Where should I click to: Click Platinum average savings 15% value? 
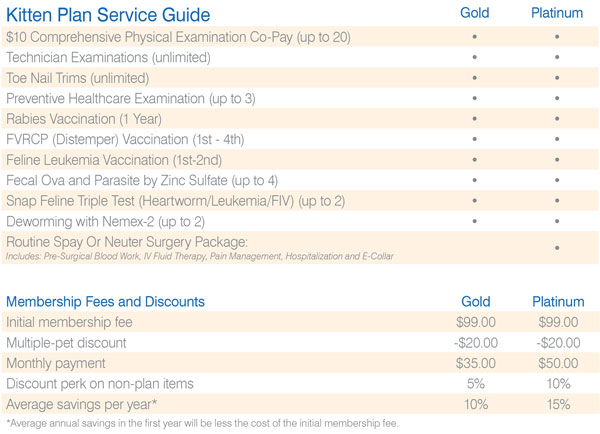click(558, 404)
